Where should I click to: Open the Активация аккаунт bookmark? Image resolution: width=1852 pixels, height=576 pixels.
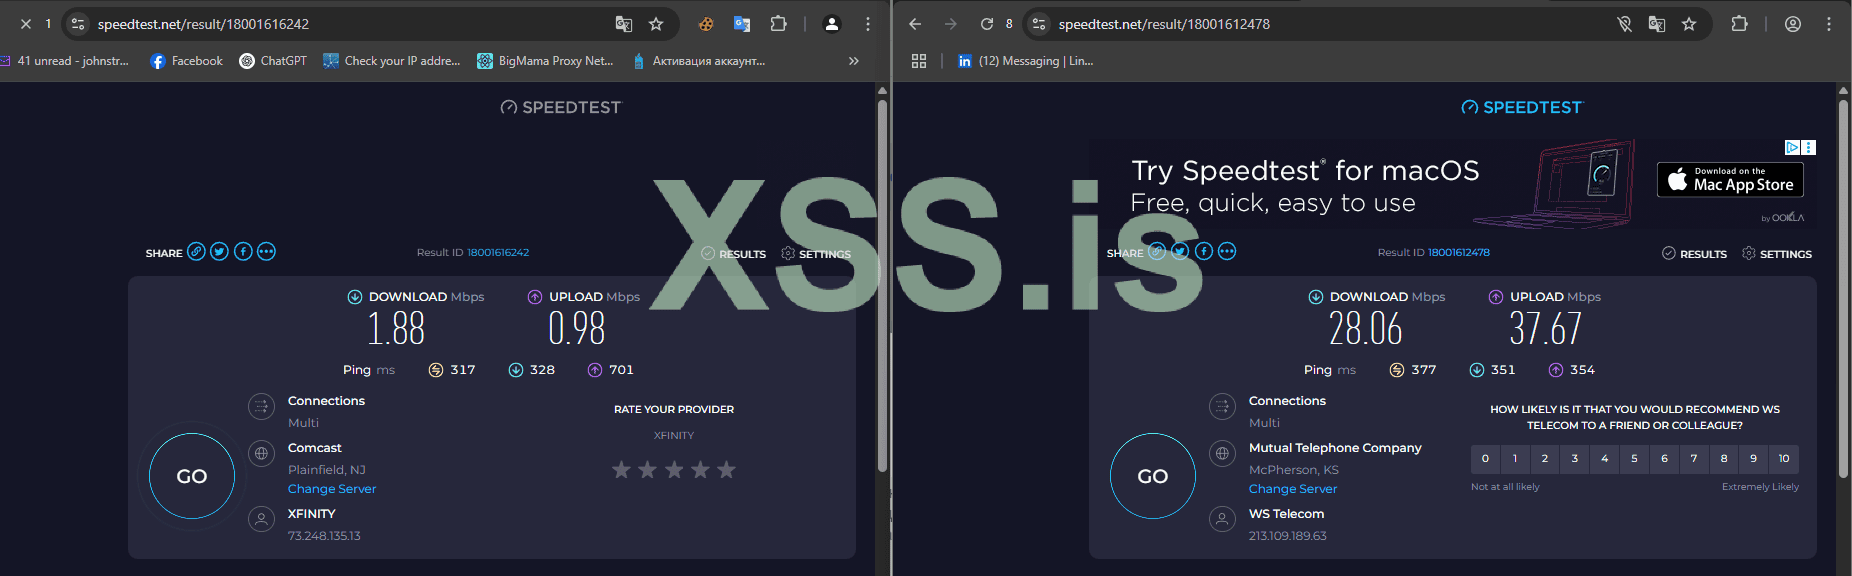[x=699, y=61]
